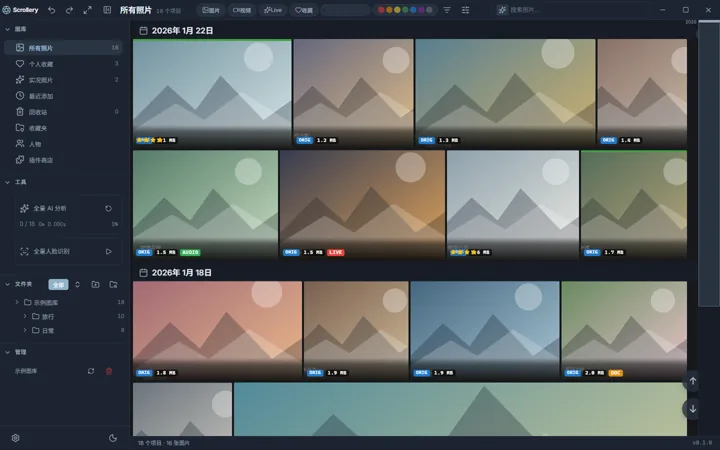The width and height of the screenshot is (720, 450).
Task: Open 收藏夹 collections in sidebar
Action: click(63, 128)
